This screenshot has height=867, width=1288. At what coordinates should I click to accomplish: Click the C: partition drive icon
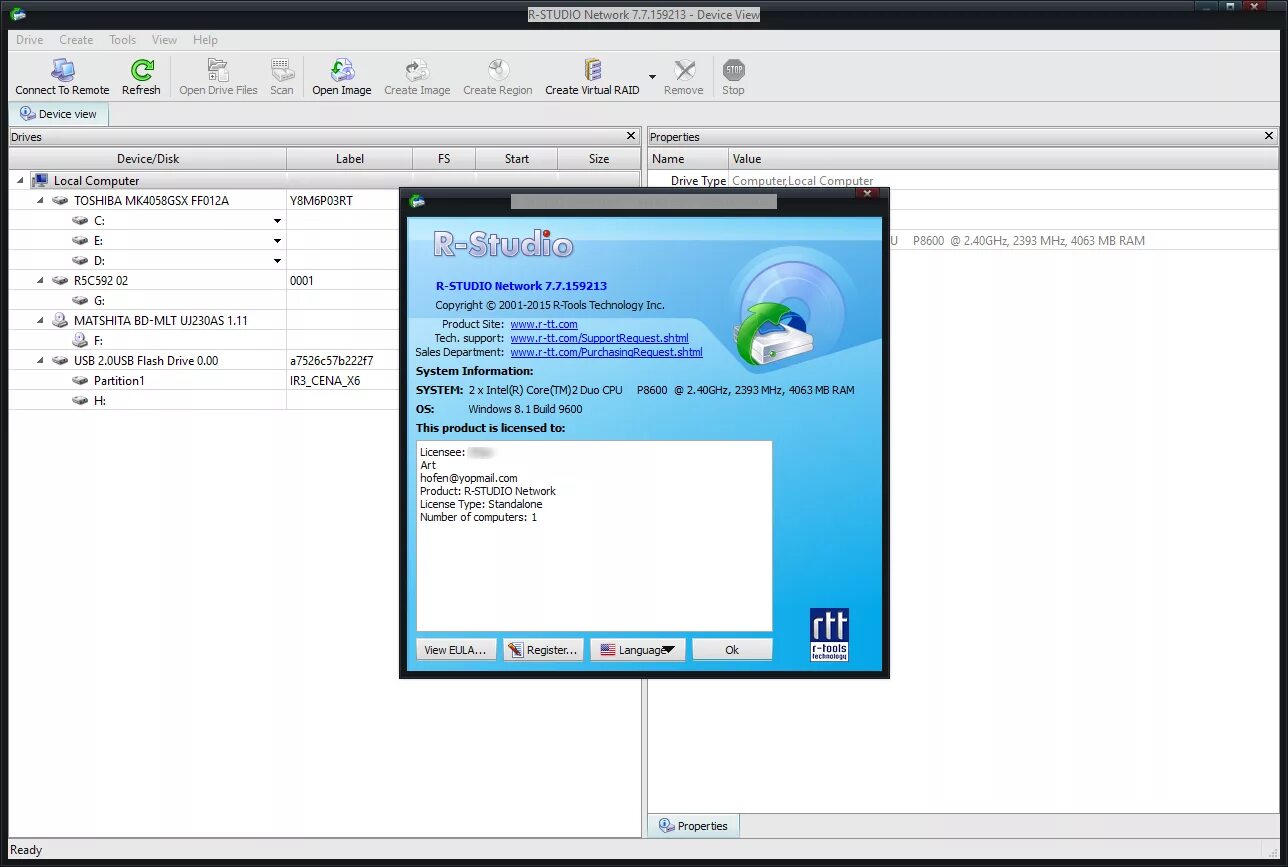pyautogui.click(x=80, y=221)
